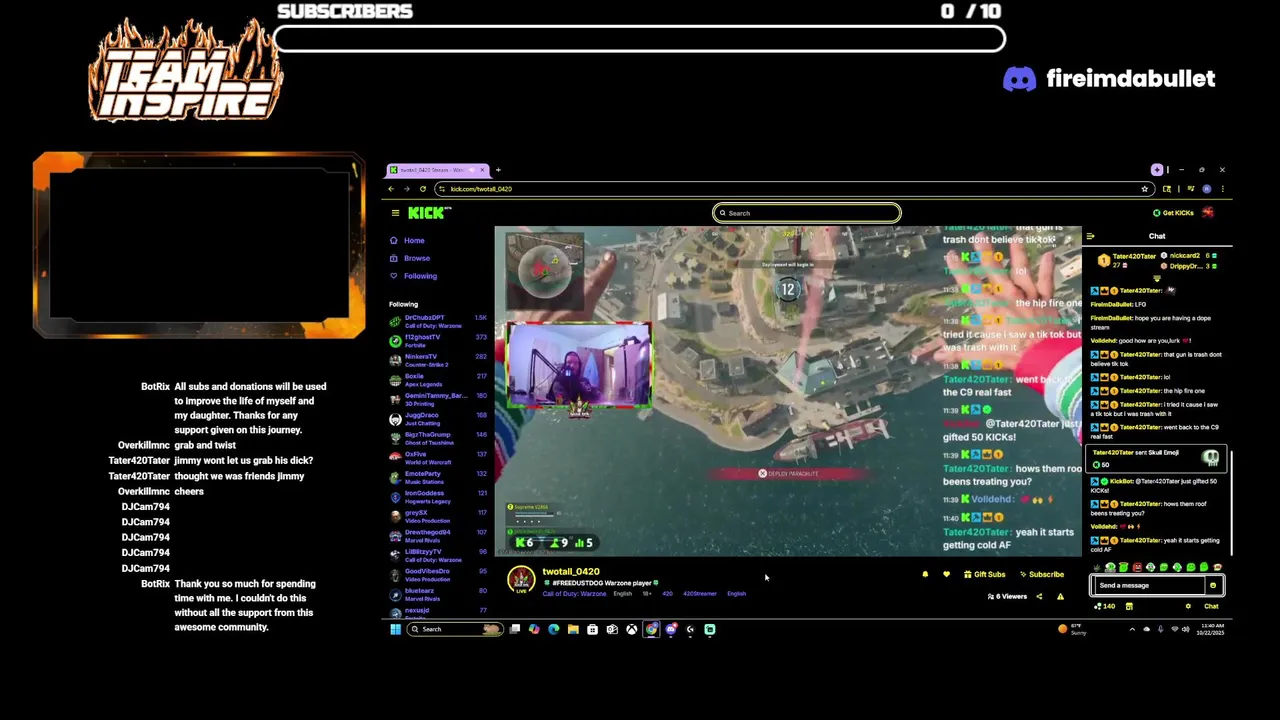Select the twotall_0420 Stream browser tab
Screen dimensions: 1280x720
(x=437, y=170)
